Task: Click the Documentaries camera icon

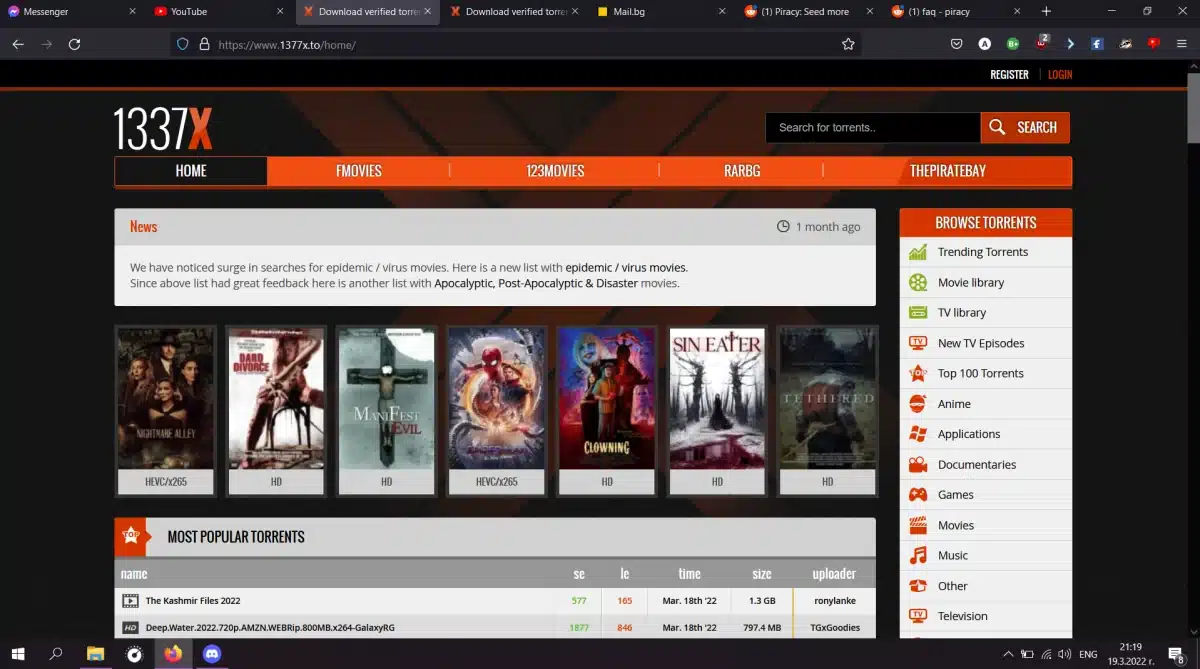Action: pyautogui.click(x=917, y=464)
